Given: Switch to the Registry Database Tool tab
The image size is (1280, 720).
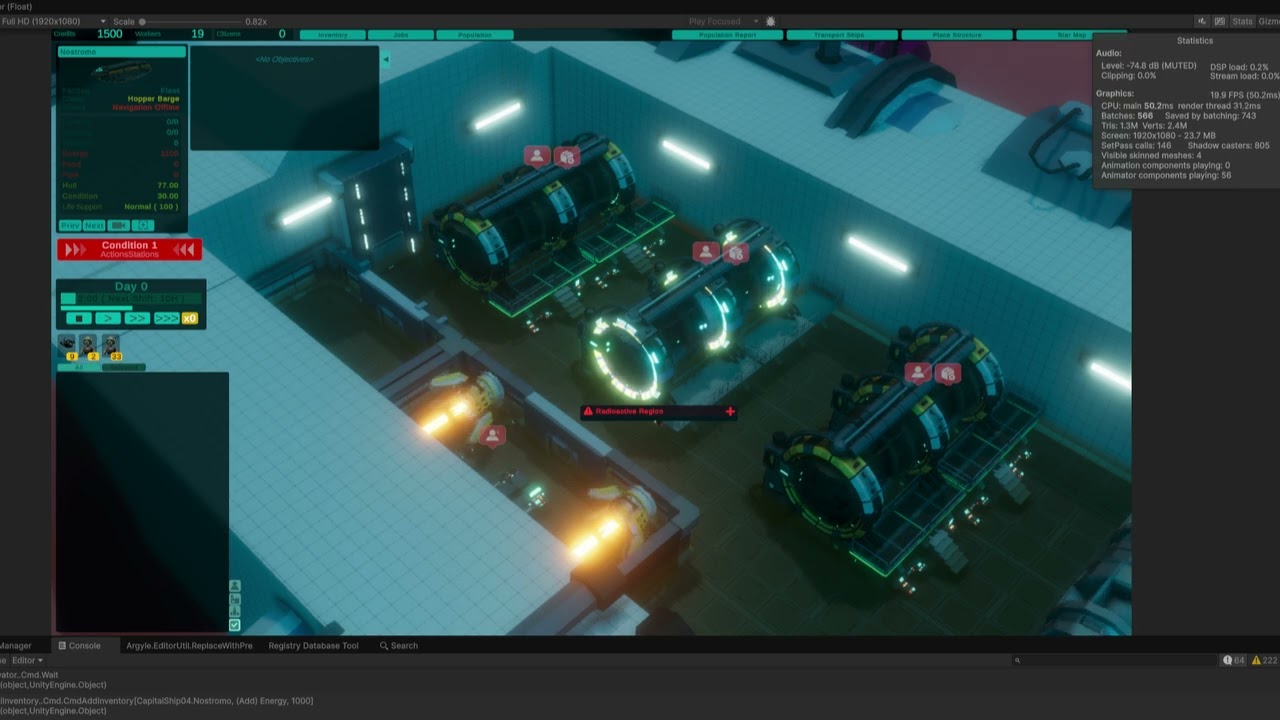Looking at the screenshot, I should pos(315,645).
